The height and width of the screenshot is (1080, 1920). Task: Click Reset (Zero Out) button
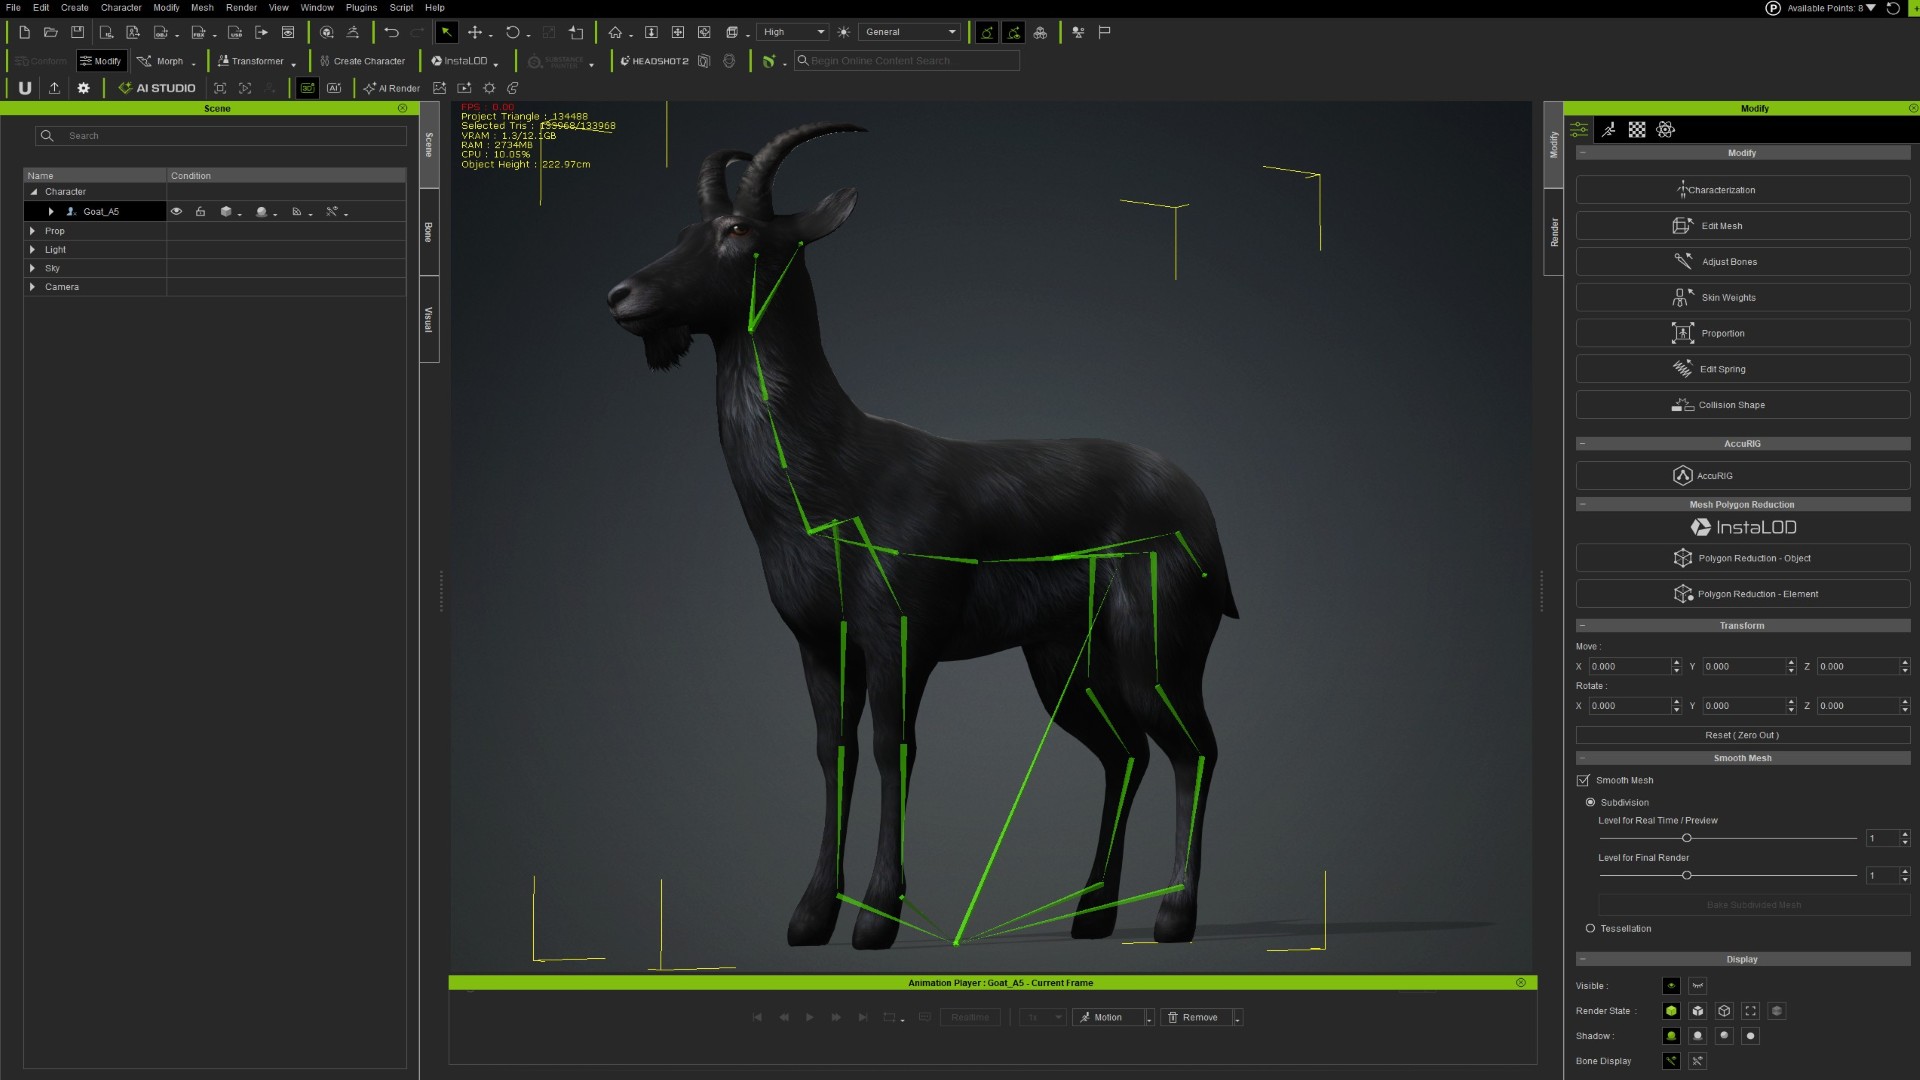(1743, 735)
